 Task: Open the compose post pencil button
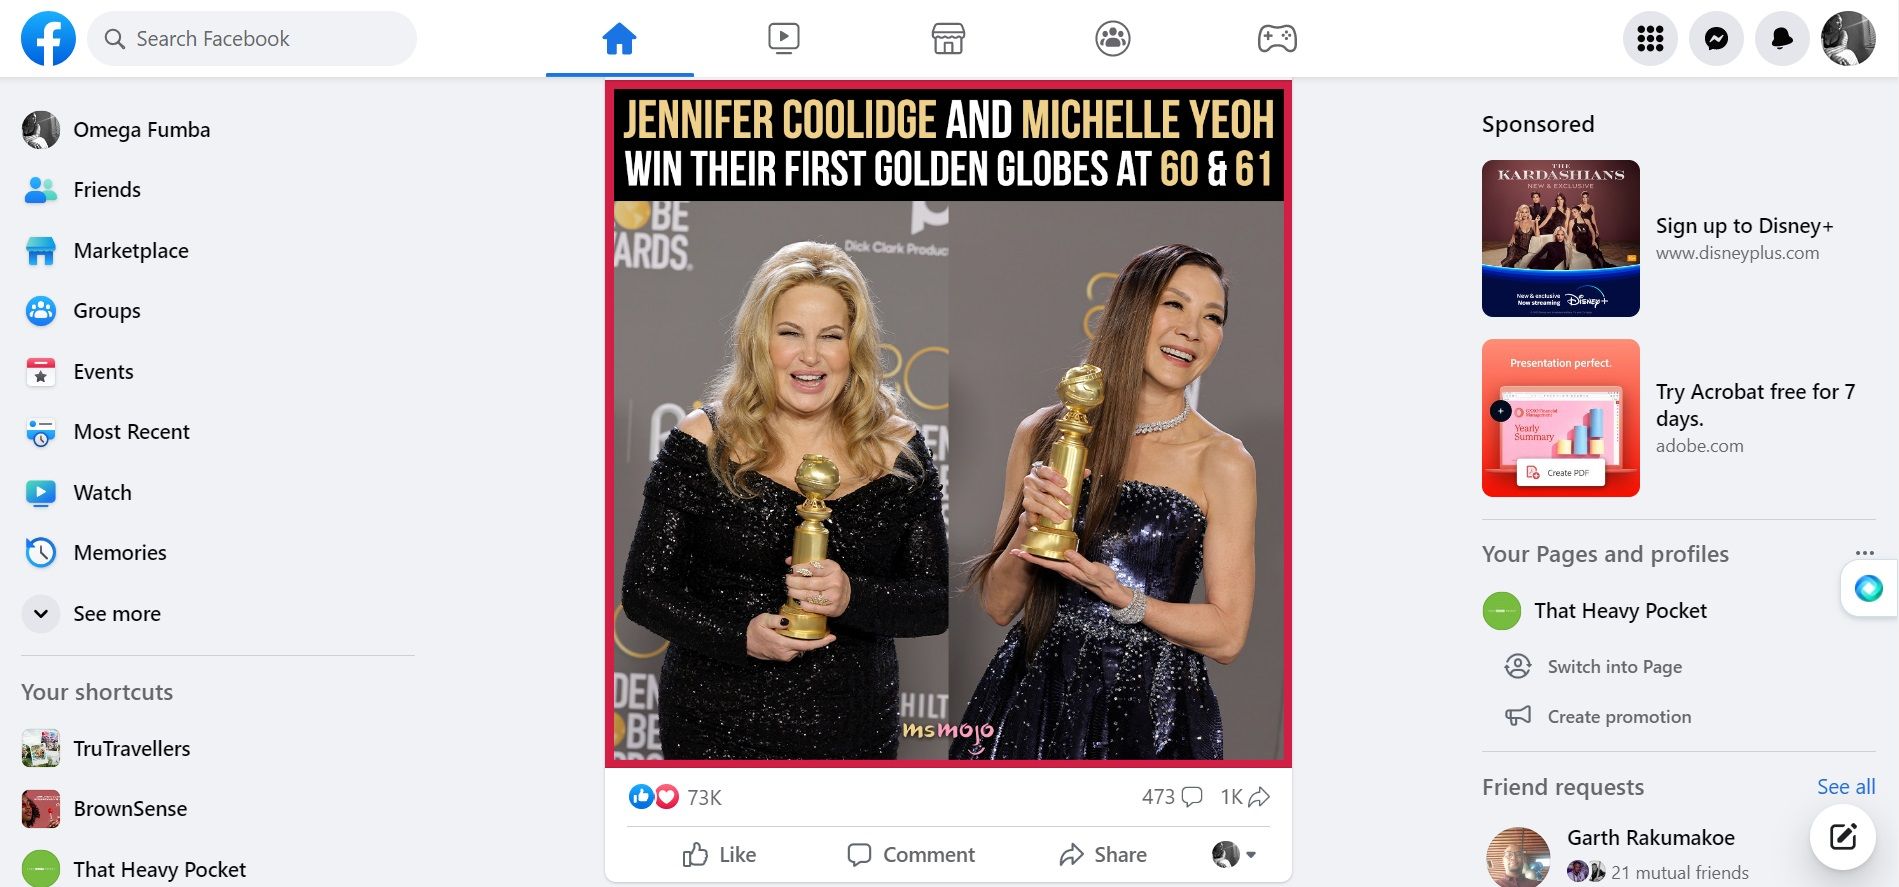click(x=1843, y=837)
